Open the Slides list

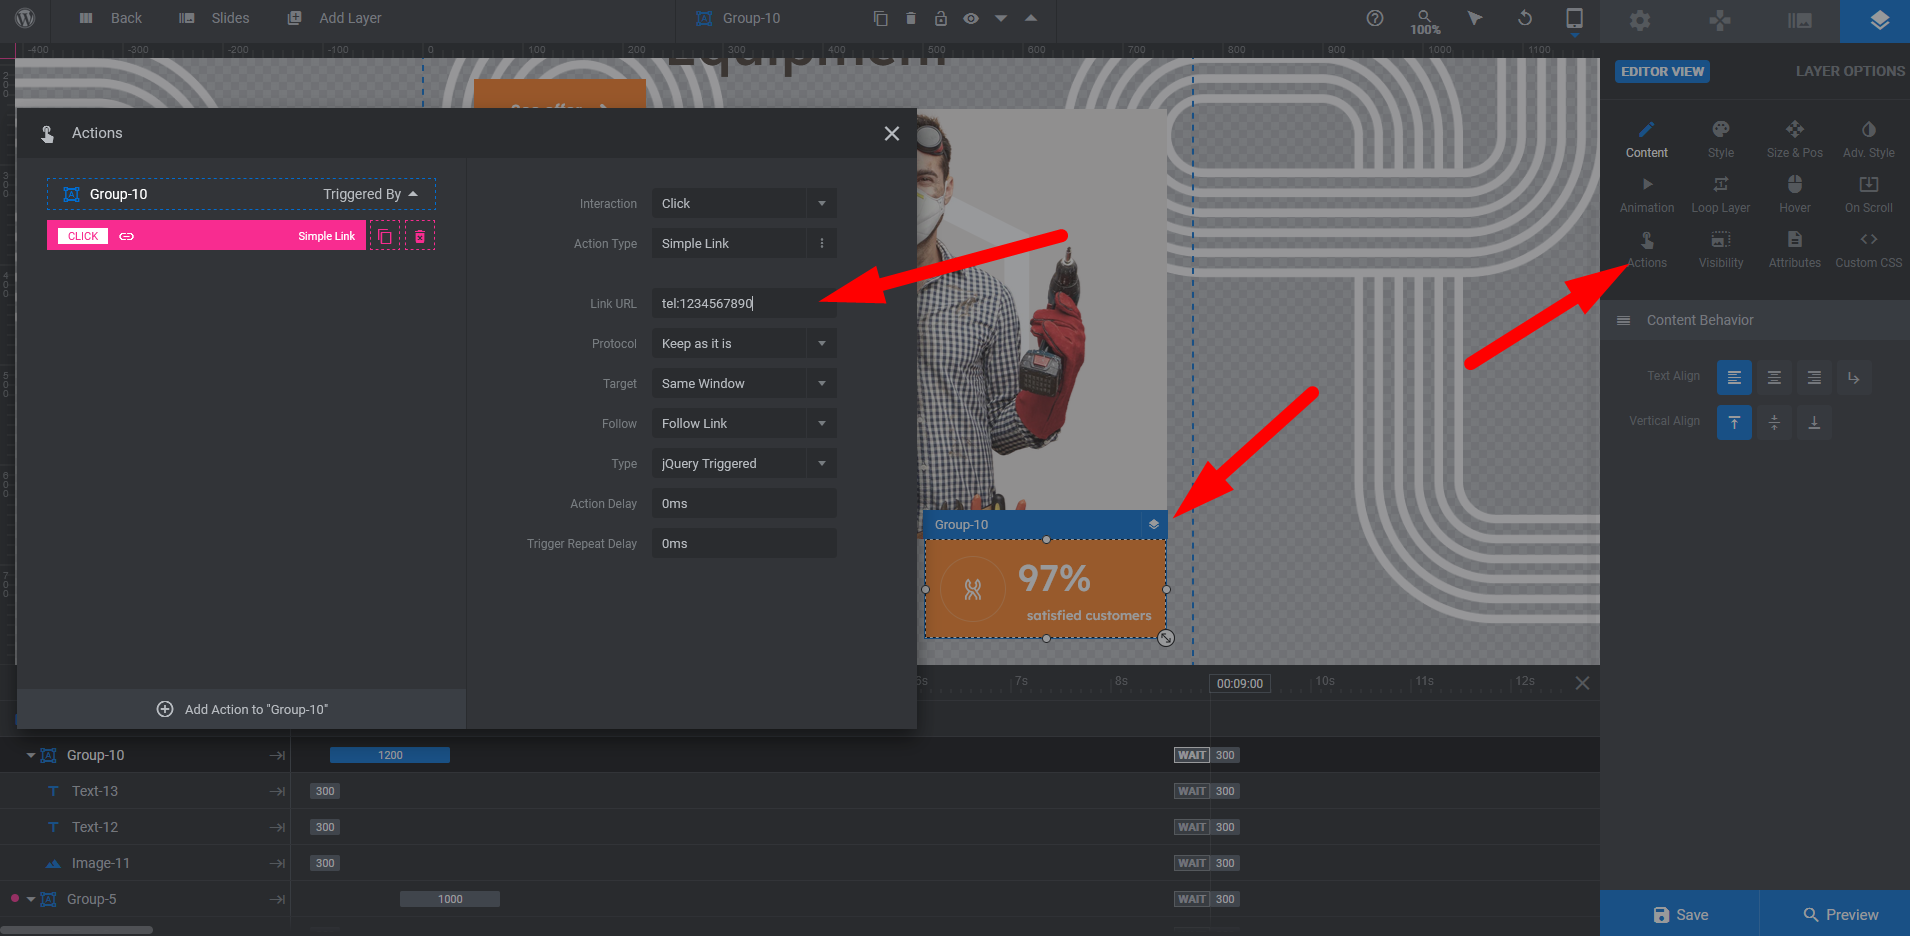click(x=214, y=18)
